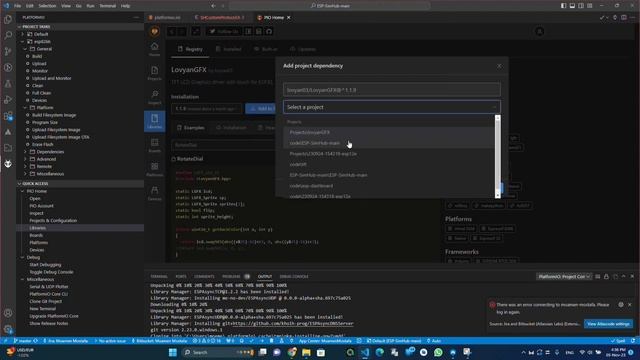The image size is (640, 360).
Task: Close the PIO Home editor tab
Action: click(289, 18)
